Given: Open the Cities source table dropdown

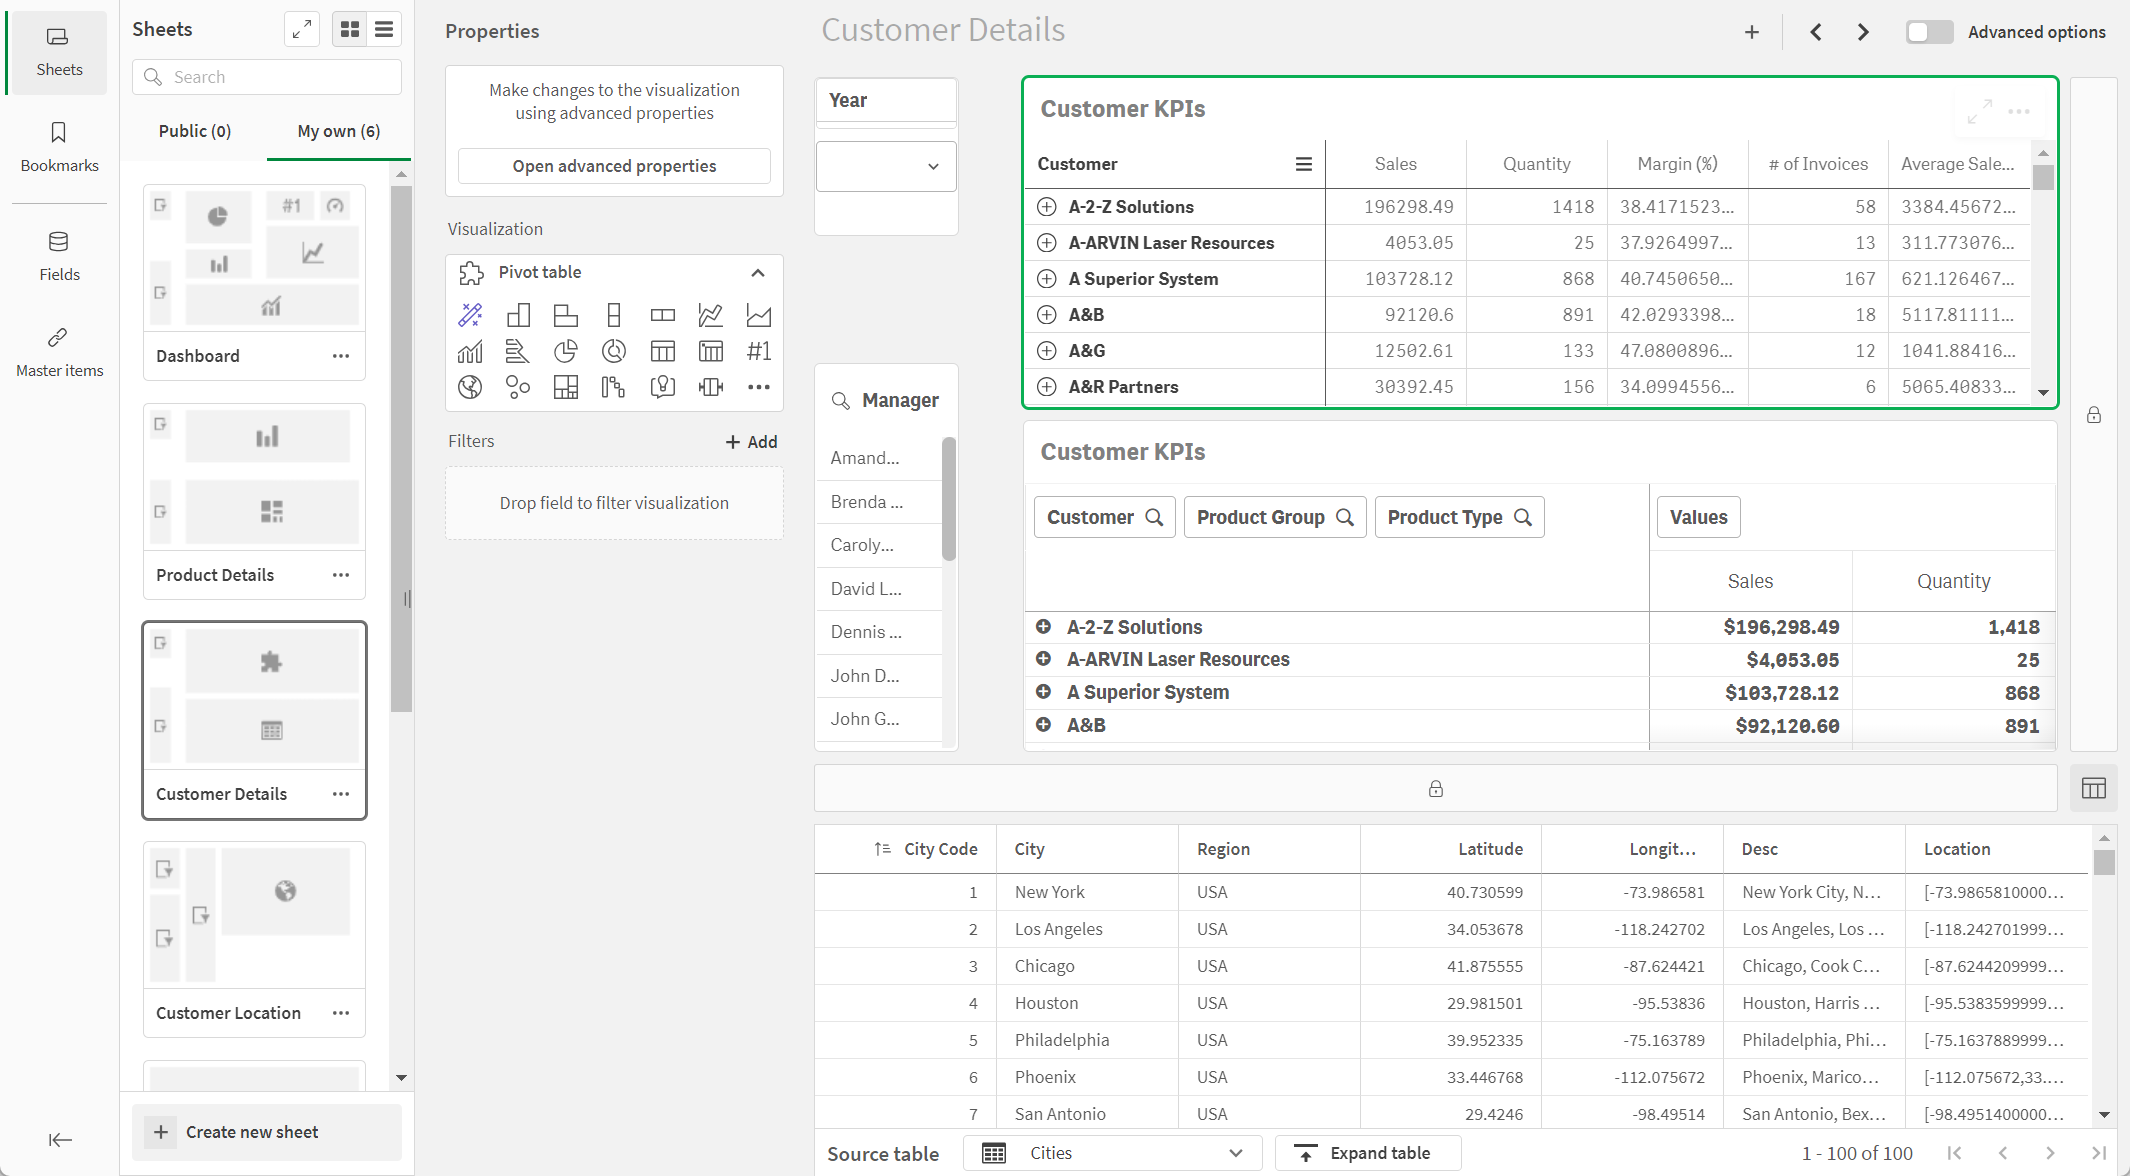Looking at the screenshot, I should [1237, 1151].
